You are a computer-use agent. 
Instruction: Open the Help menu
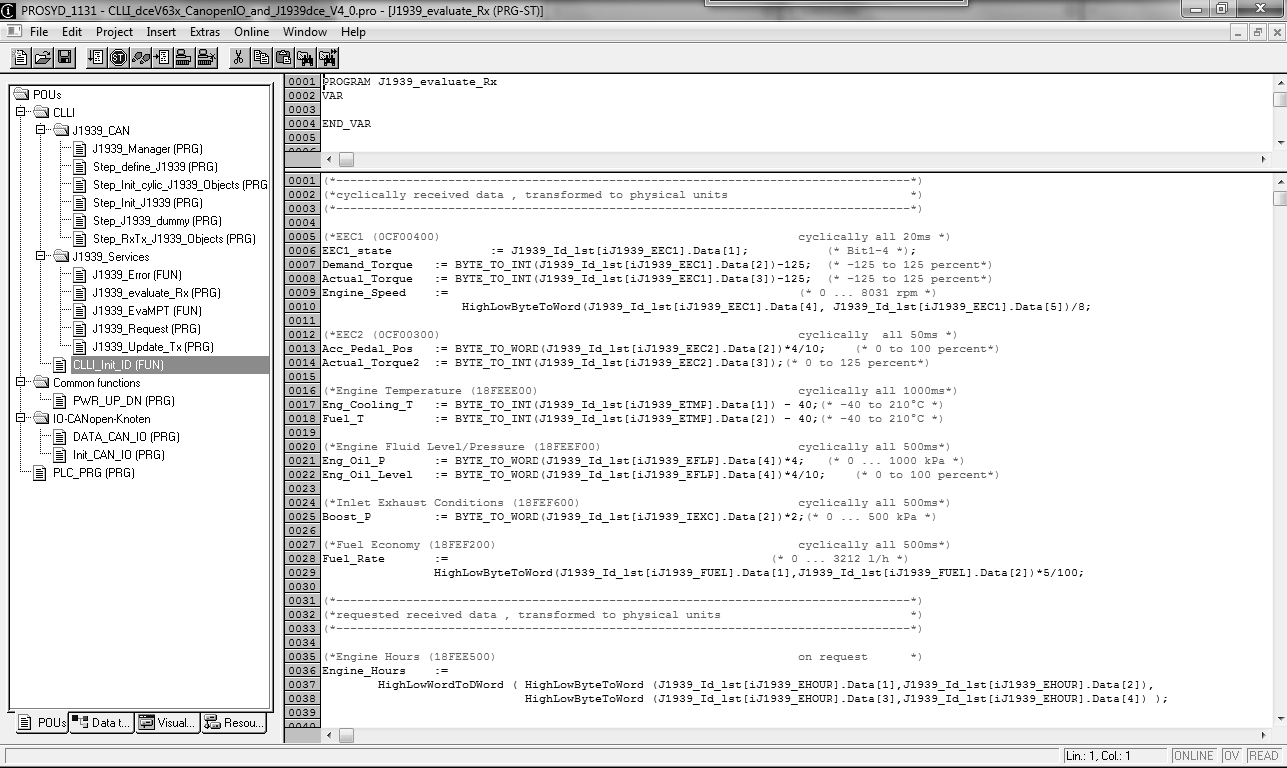coord(353,32)
